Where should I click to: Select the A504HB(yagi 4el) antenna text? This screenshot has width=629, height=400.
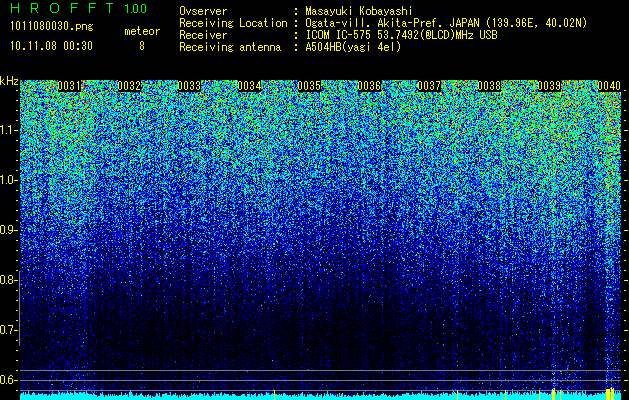coord(353,47)
